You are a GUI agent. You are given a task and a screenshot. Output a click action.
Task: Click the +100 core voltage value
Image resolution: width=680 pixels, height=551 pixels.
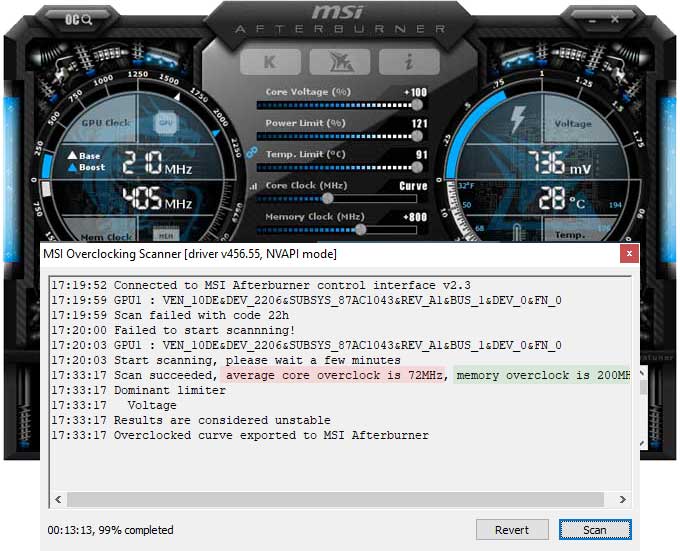[415, 92]
